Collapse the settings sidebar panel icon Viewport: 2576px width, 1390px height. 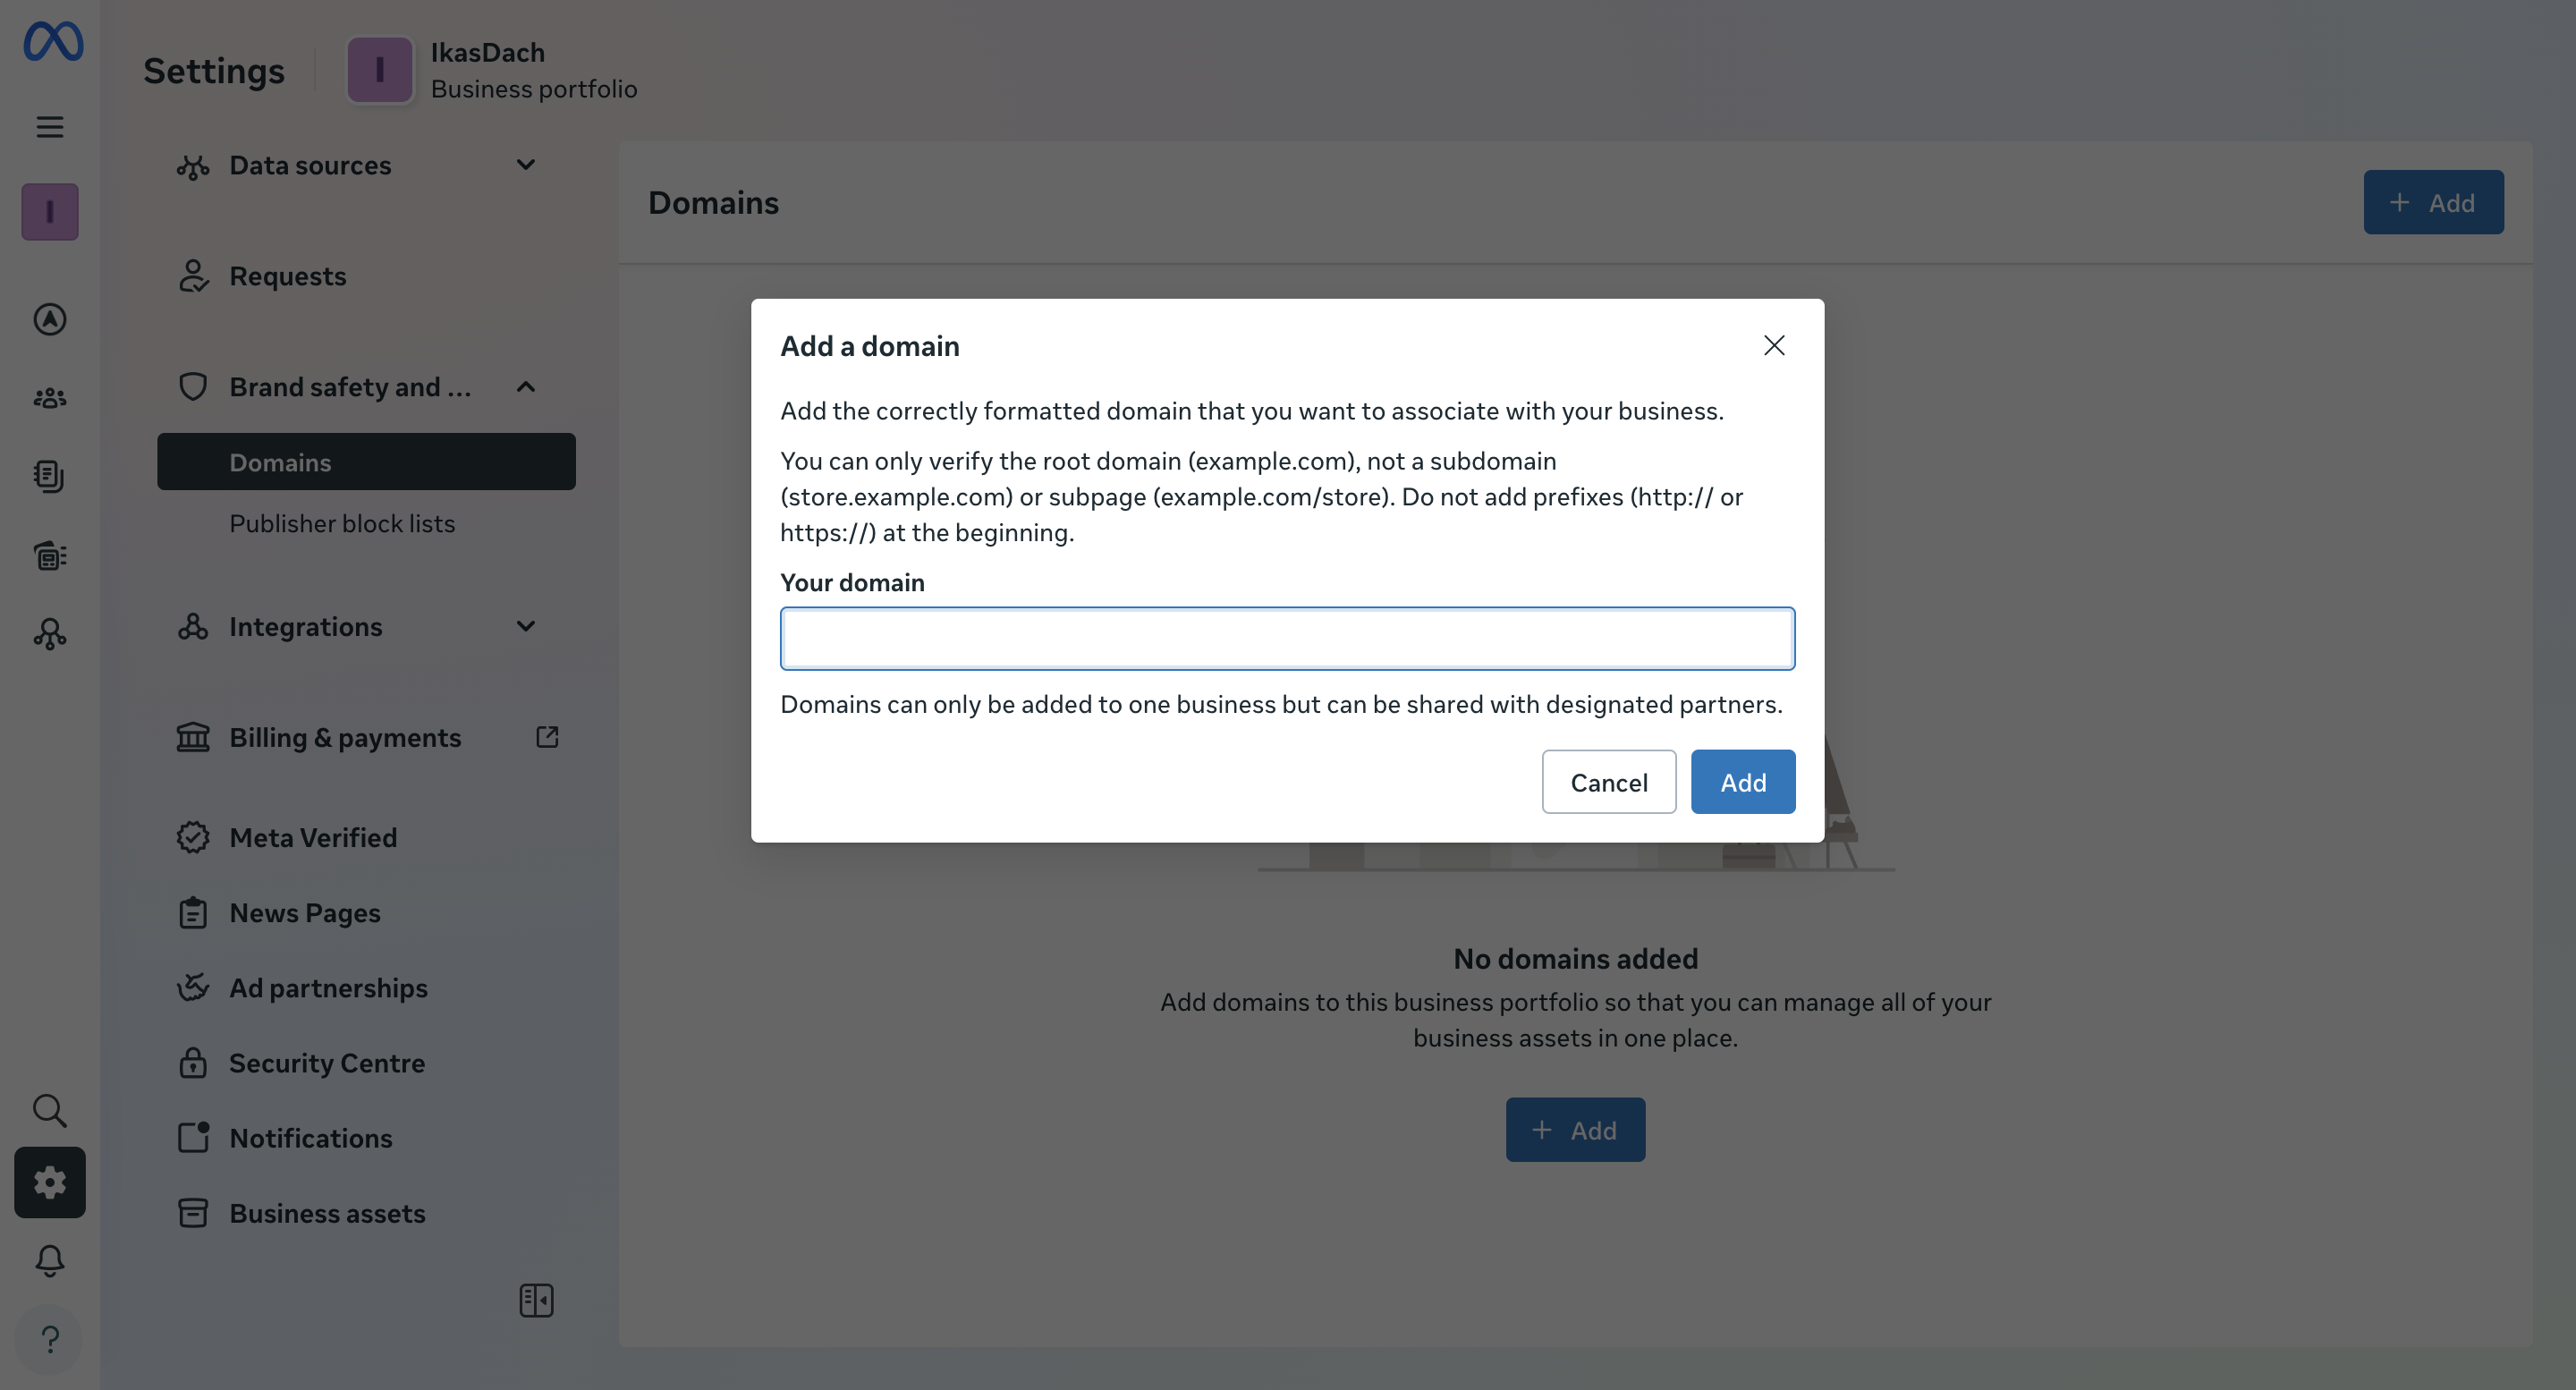(x=536, y=1300)
